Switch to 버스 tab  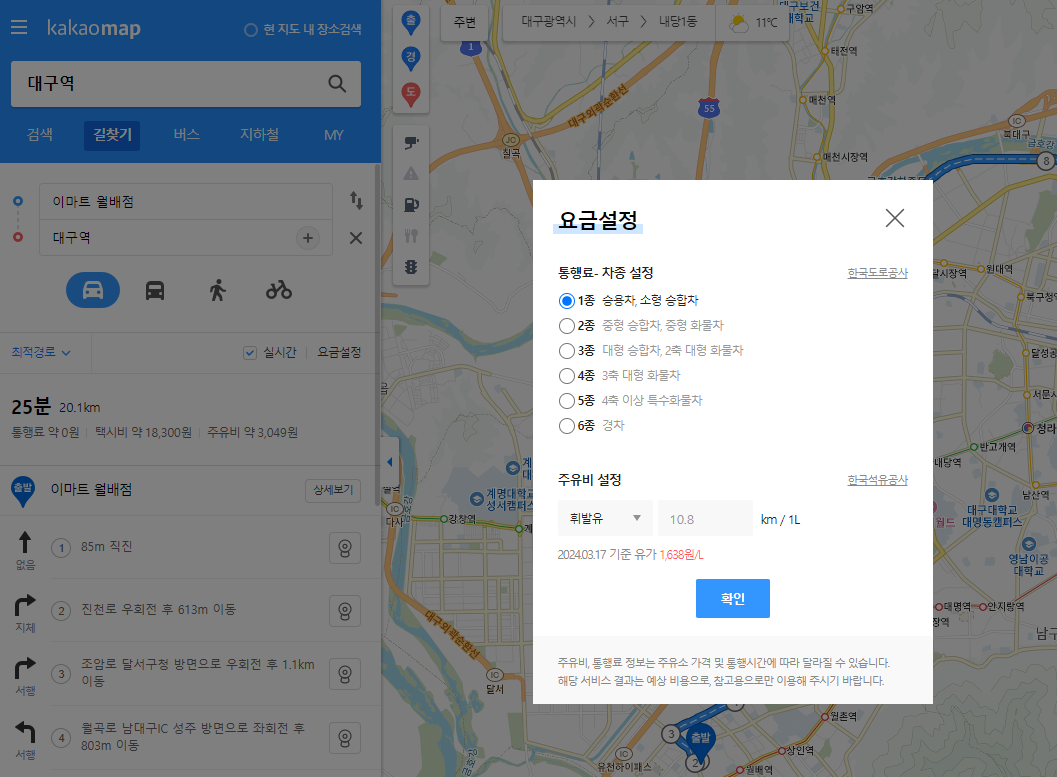(186, 135)
